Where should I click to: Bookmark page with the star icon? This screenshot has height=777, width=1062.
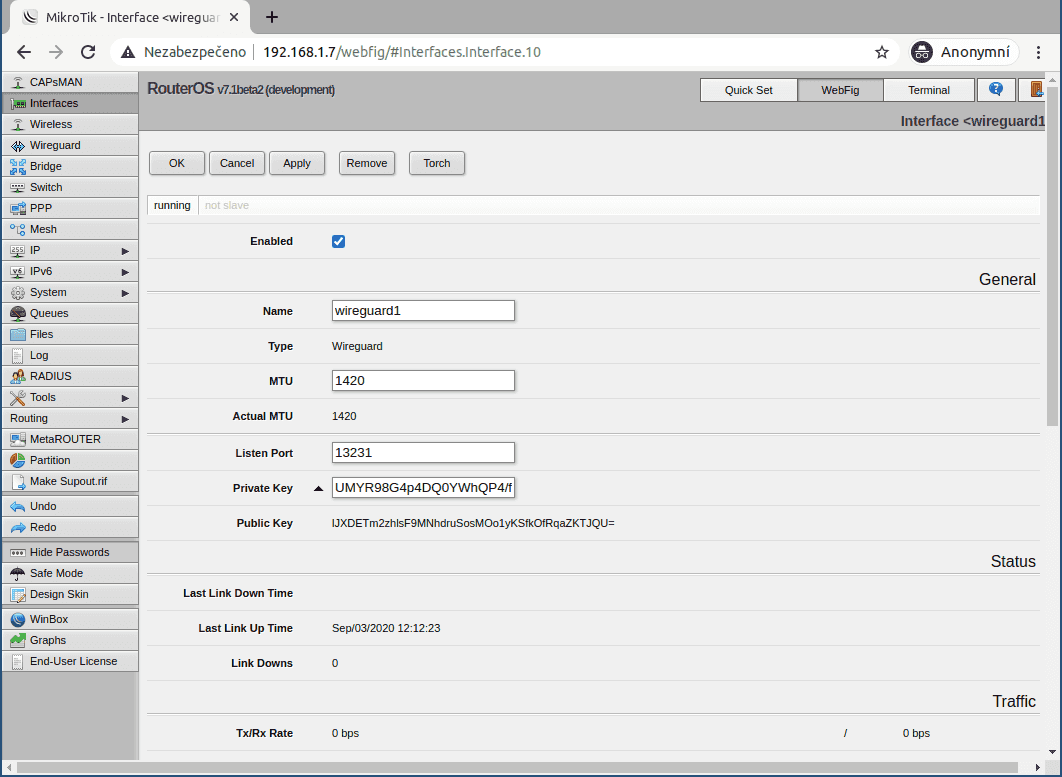881,52
